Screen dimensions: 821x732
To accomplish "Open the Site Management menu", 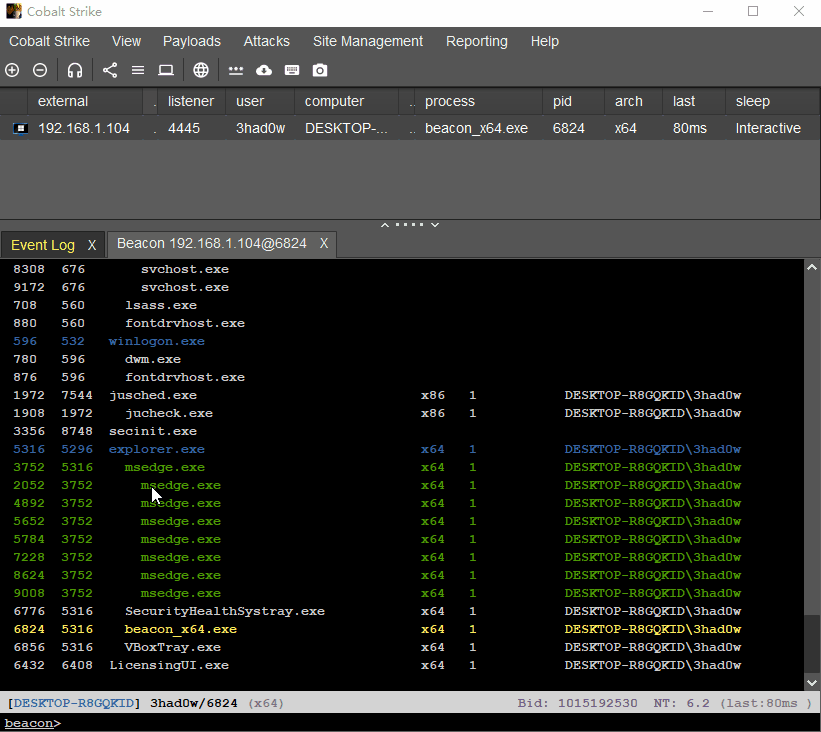I will [368, 41].
